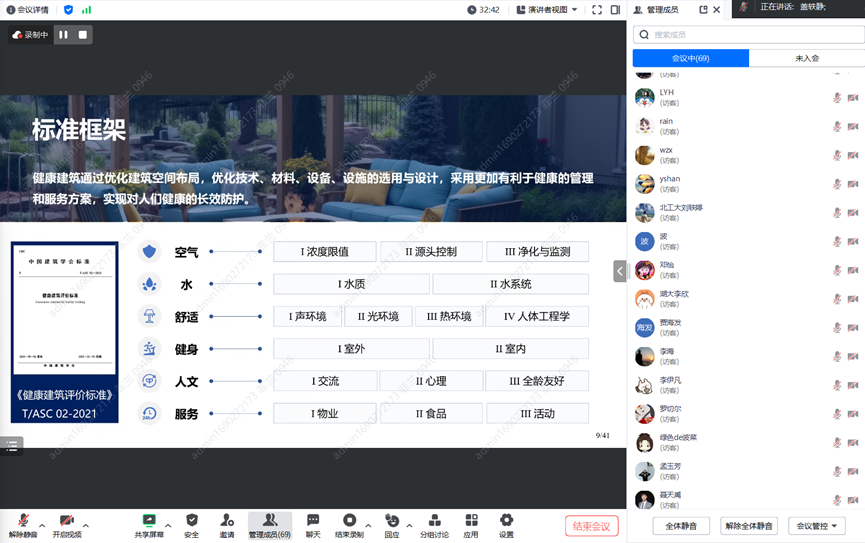Click the 解除静音 unmute microphone icon

(x=22, y=521)
